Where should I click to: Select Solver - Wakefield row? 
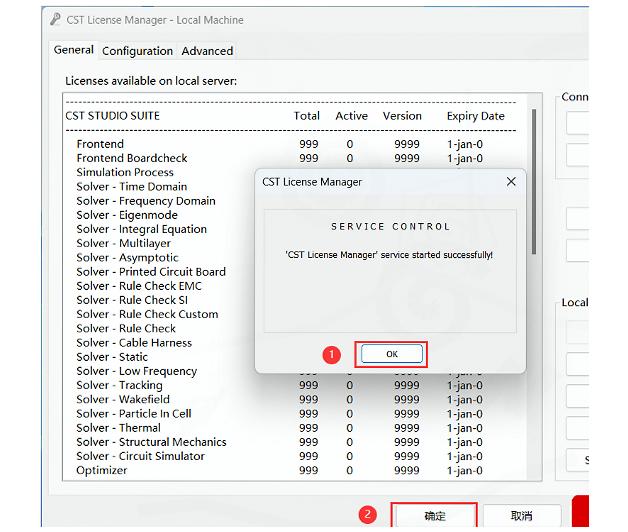coord(280,399)
